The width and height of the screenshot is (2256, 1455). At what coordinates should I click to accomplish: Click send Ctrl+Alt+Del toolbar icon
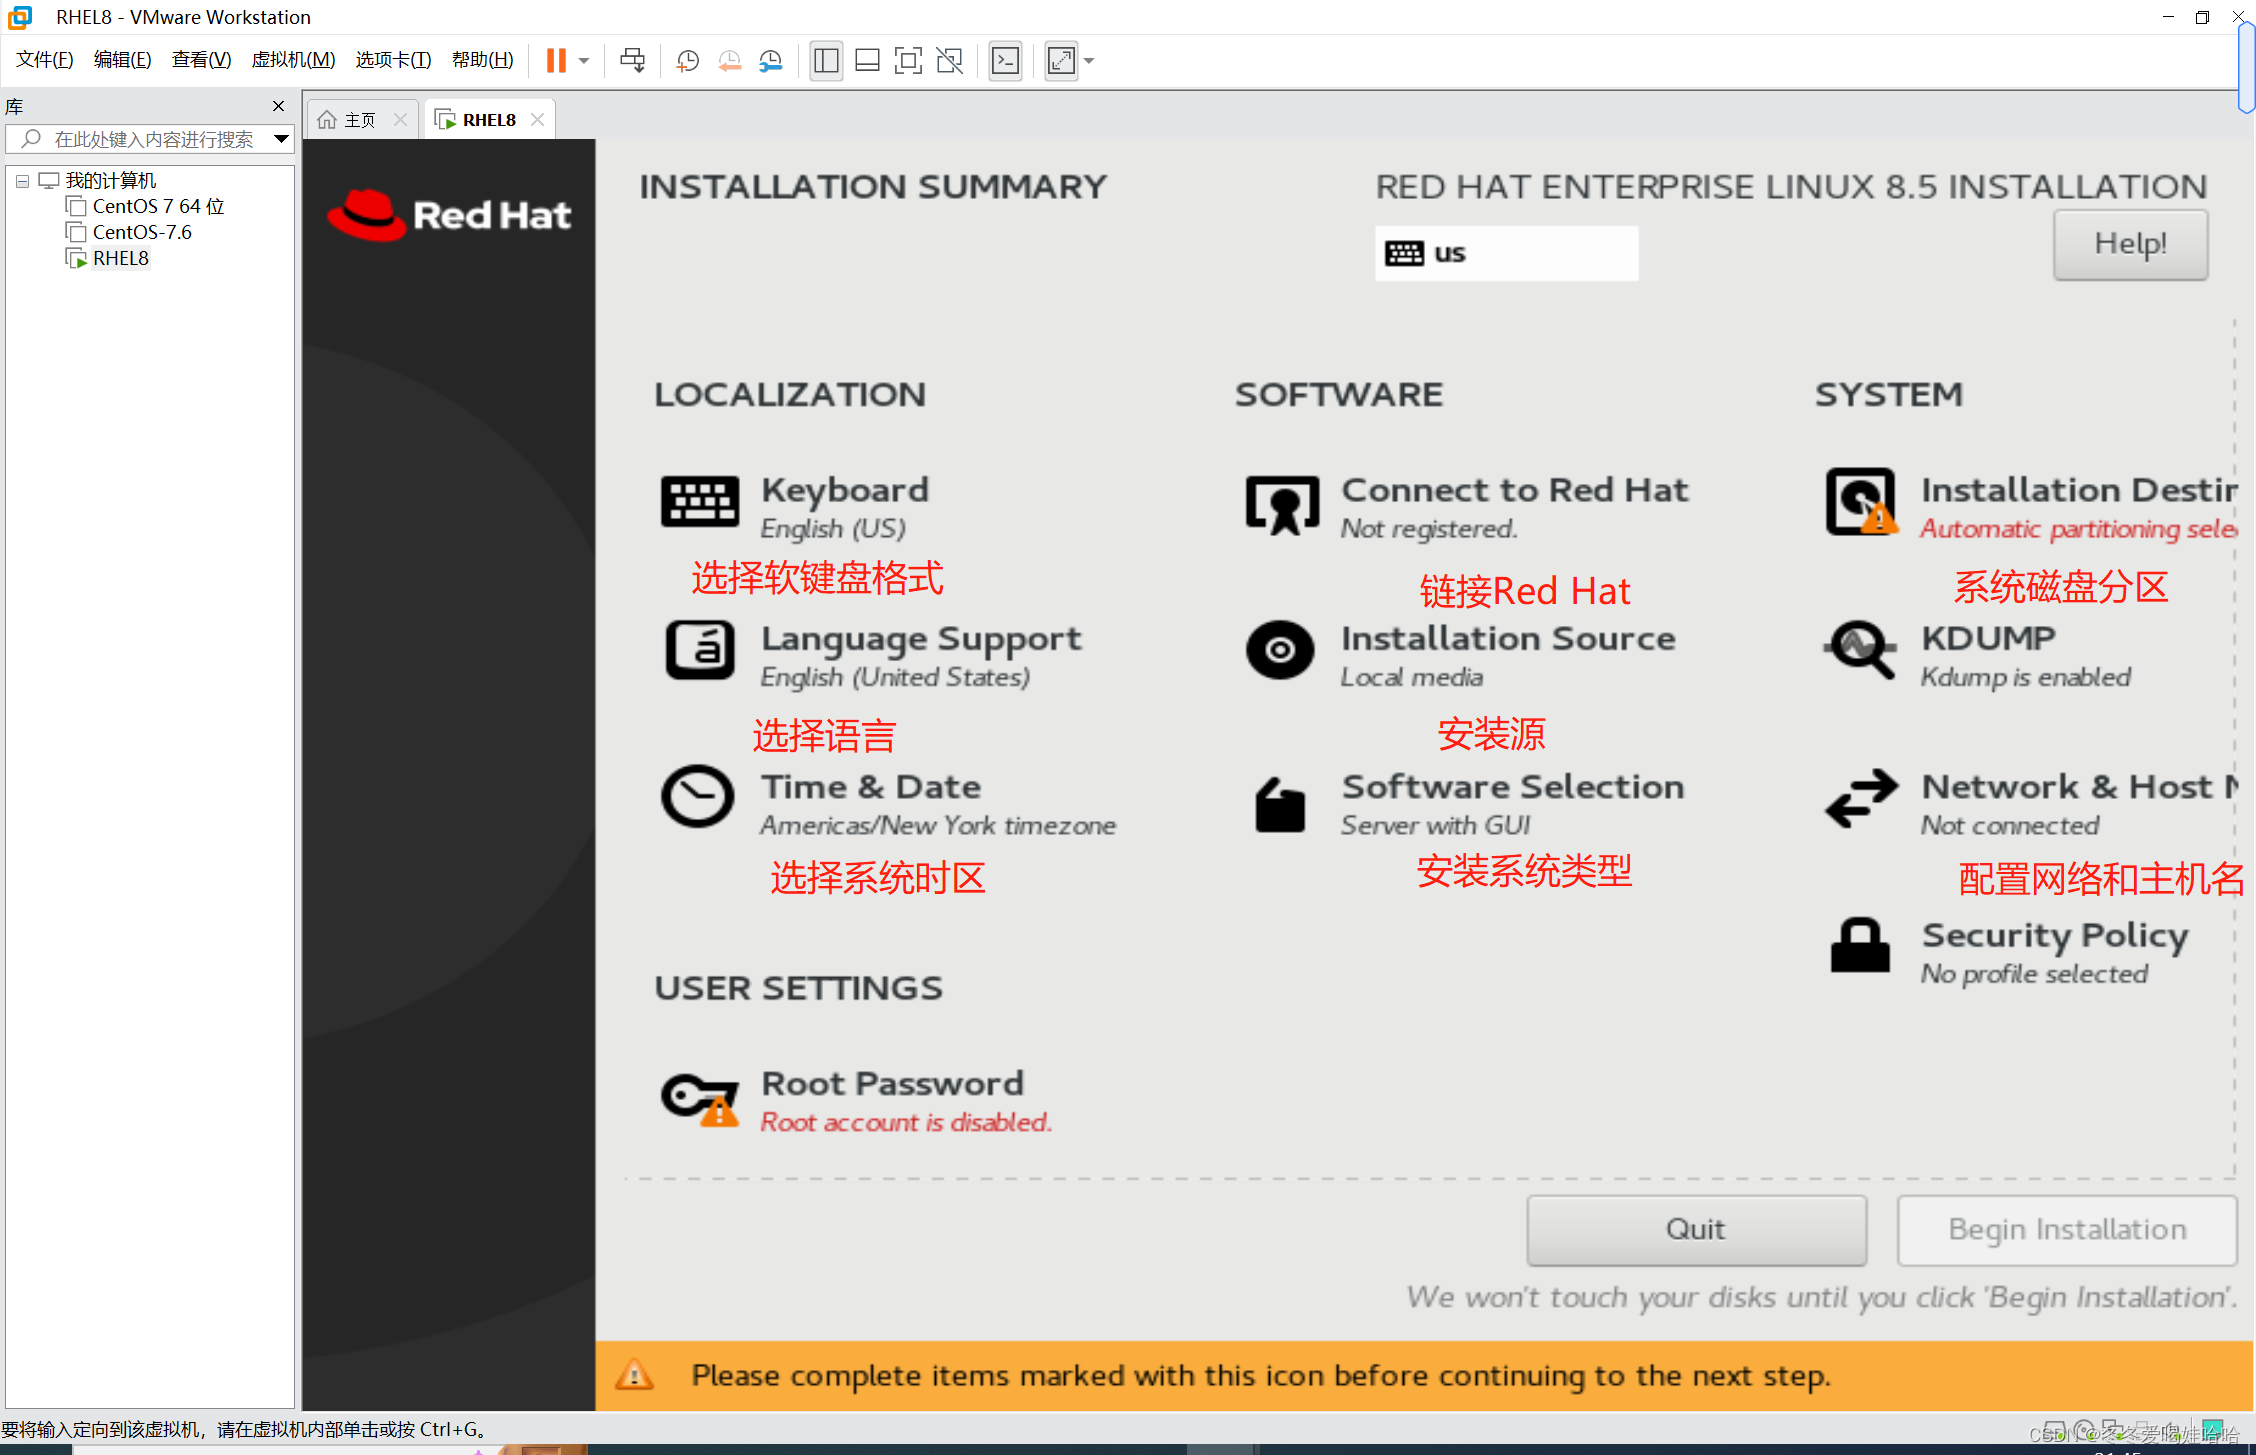(x=632, y=61)
